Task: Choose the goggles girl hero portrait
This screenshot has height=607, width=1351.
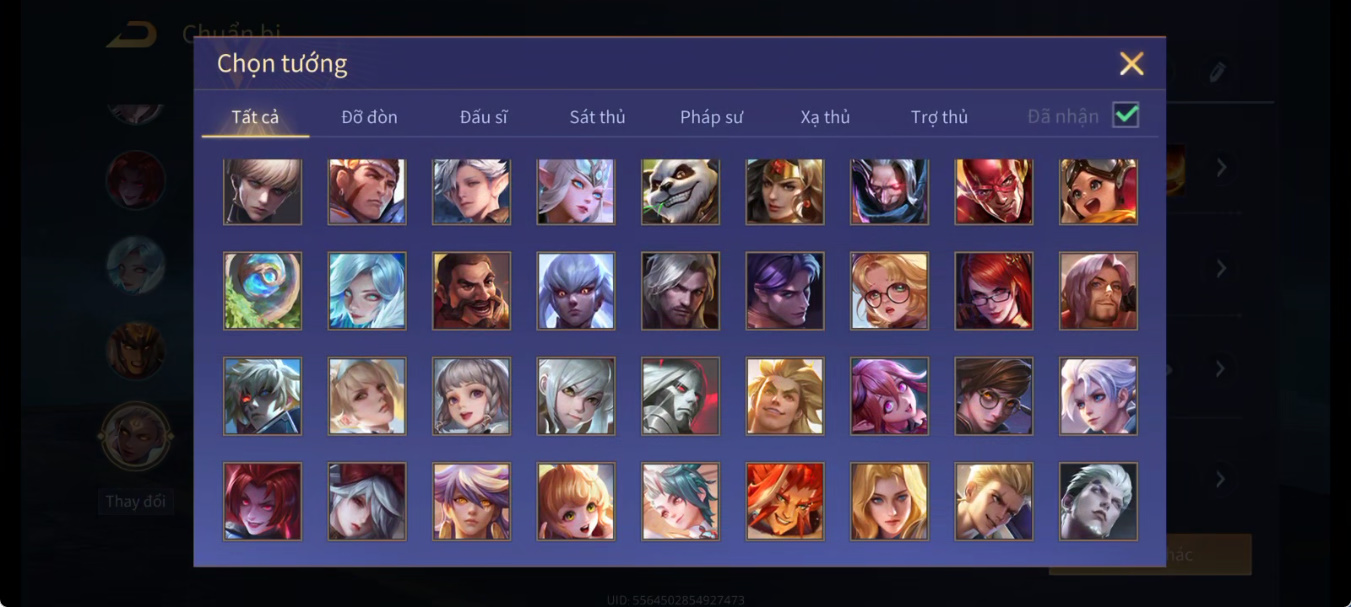Action: (1098, 191)
